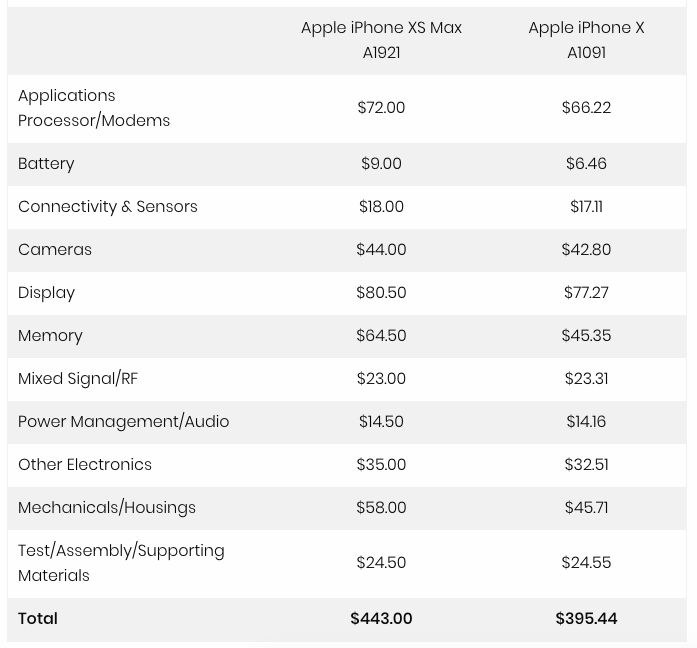The height and width of the screenshot is (648, 697).
Task: Select the Memory row label
Action: 50,336
